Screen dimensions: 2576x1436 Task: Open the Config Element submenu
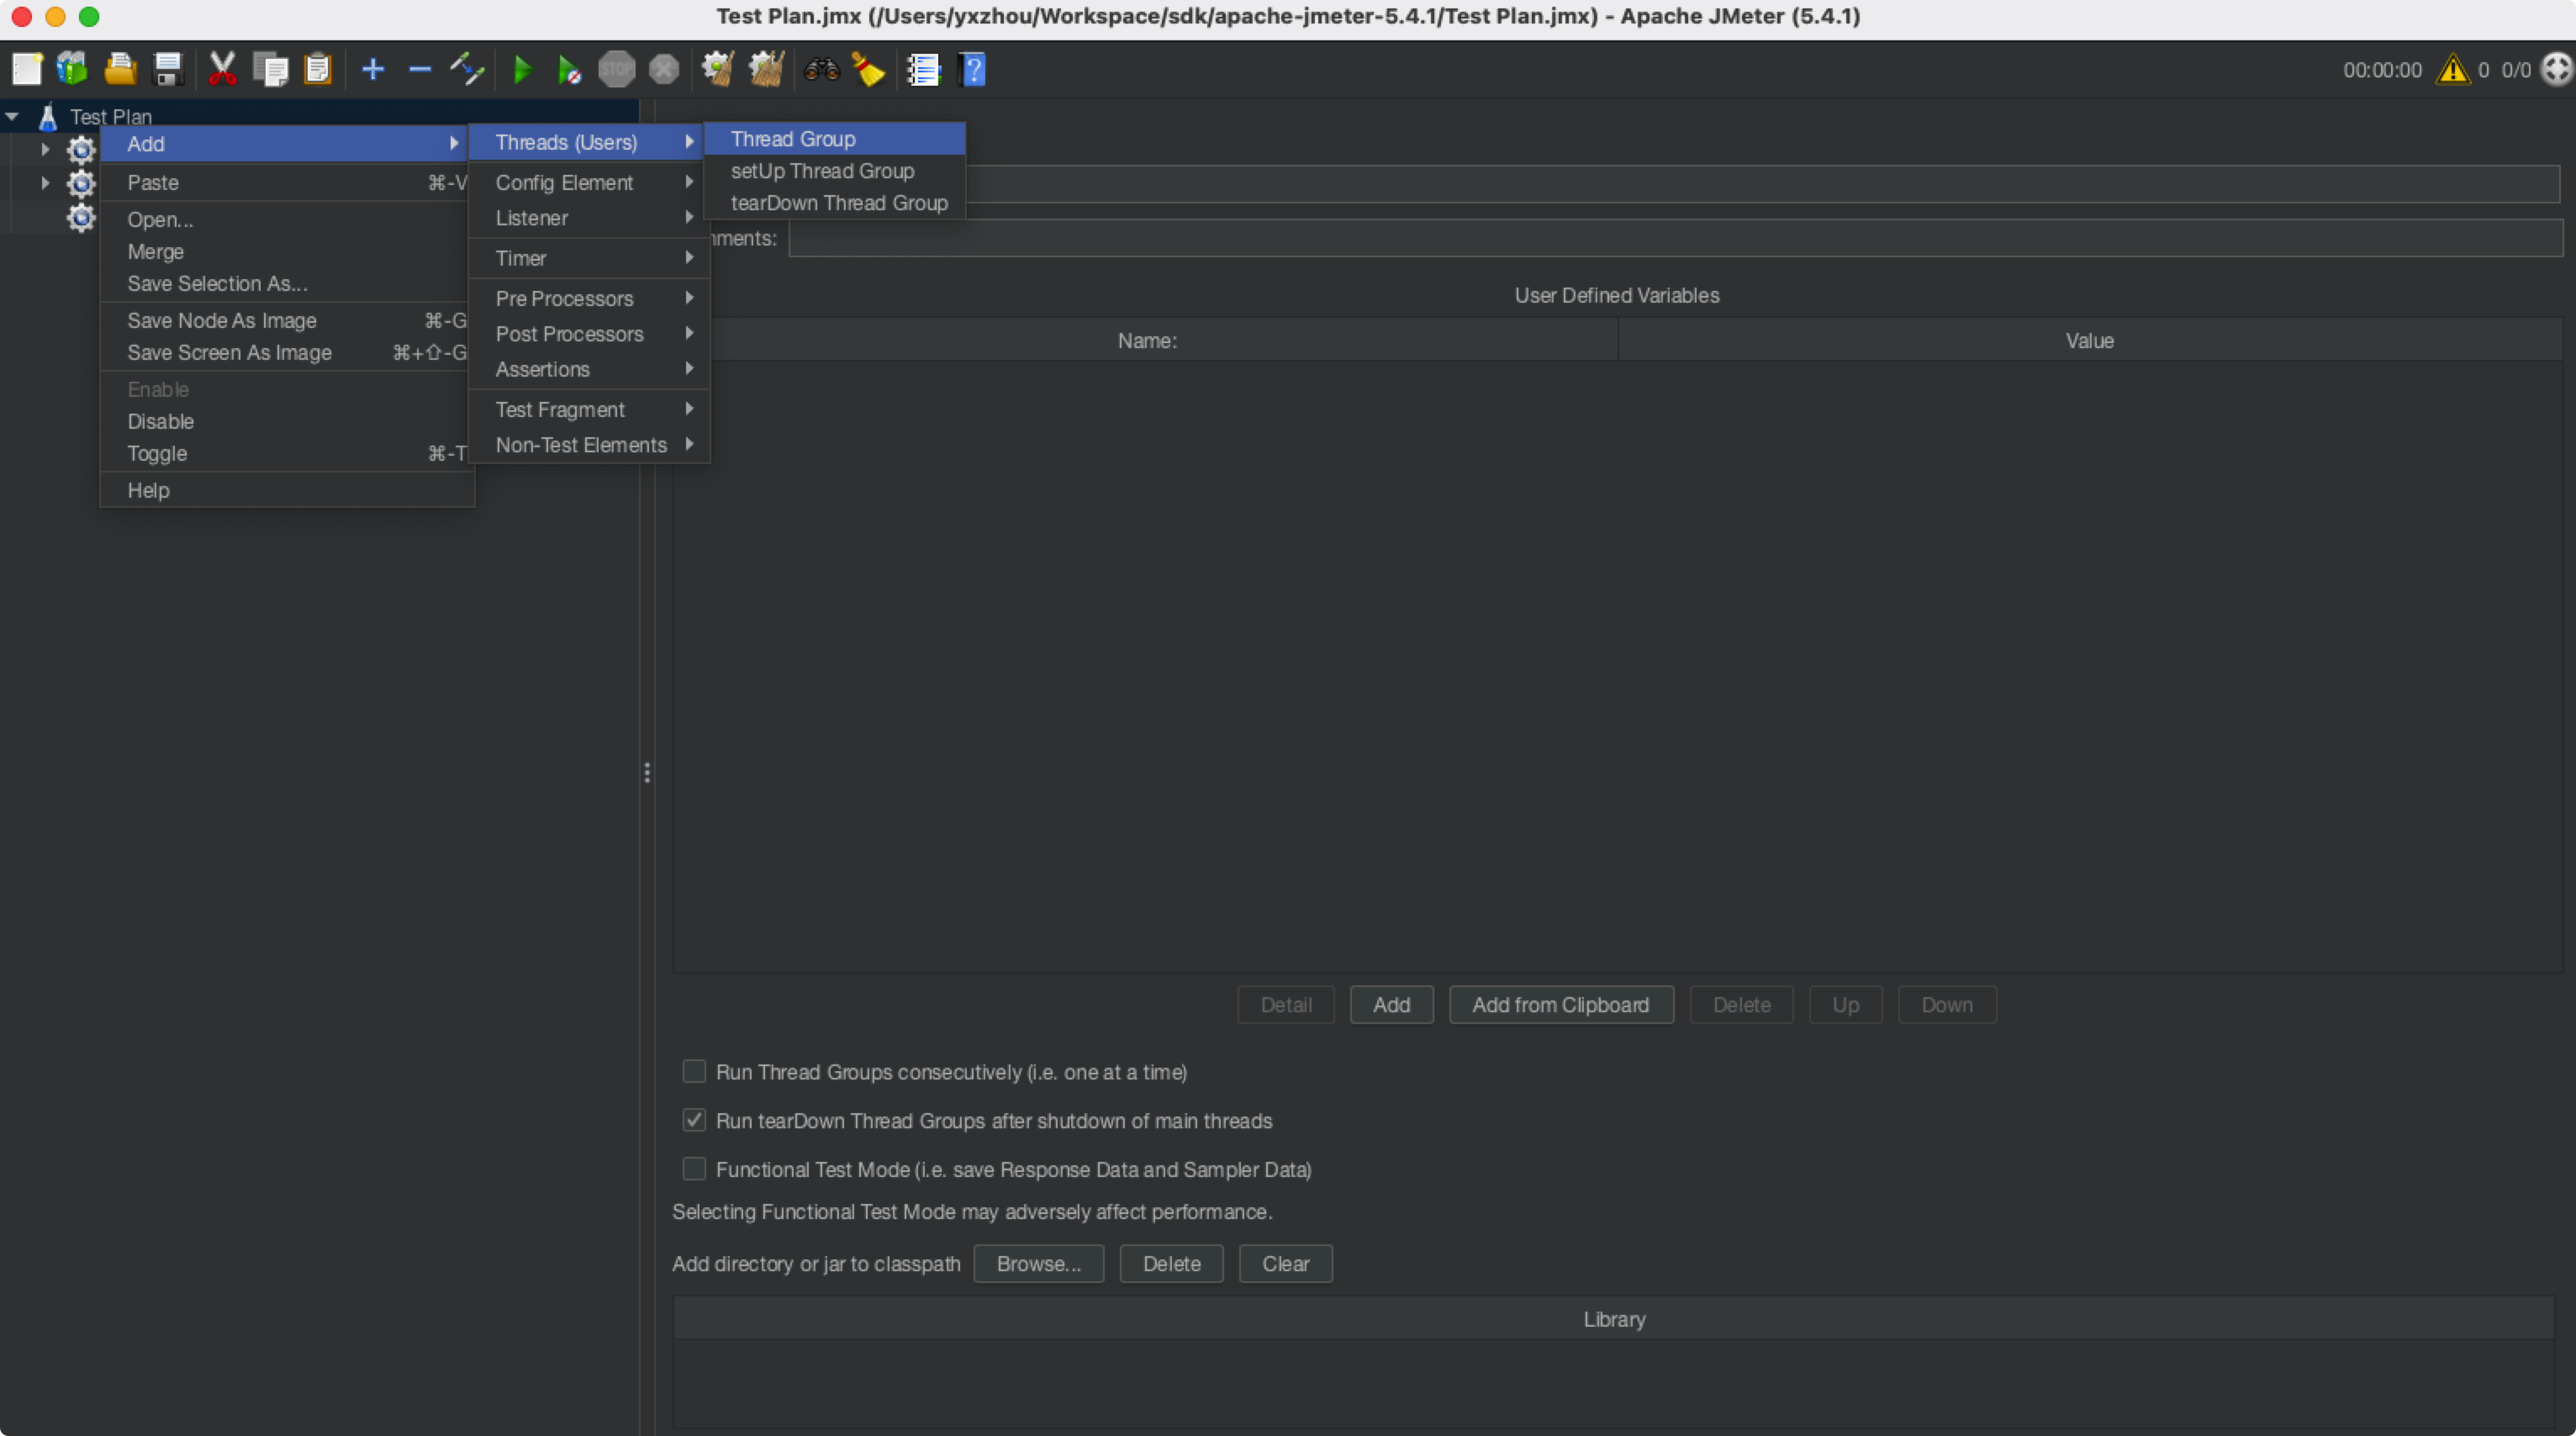tap(589, 182)
